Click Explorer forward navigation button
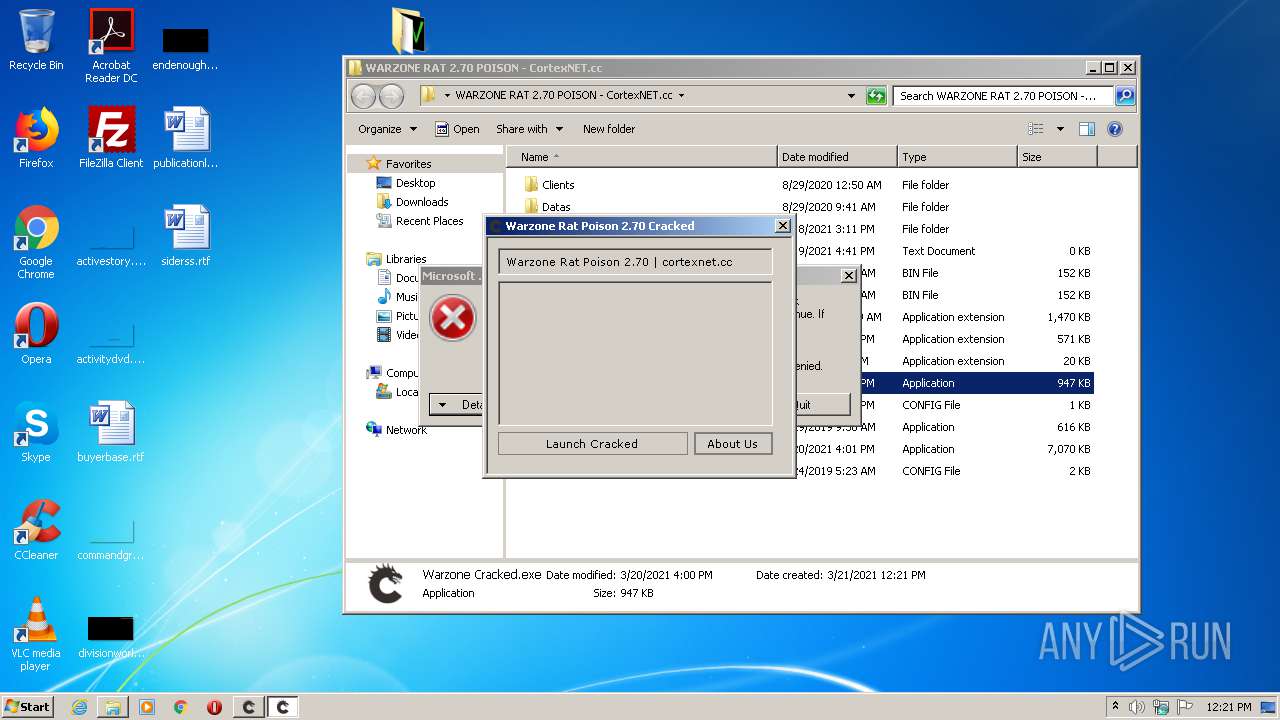The width and height of the screenshot is (1280, 720). click(391, 96)
